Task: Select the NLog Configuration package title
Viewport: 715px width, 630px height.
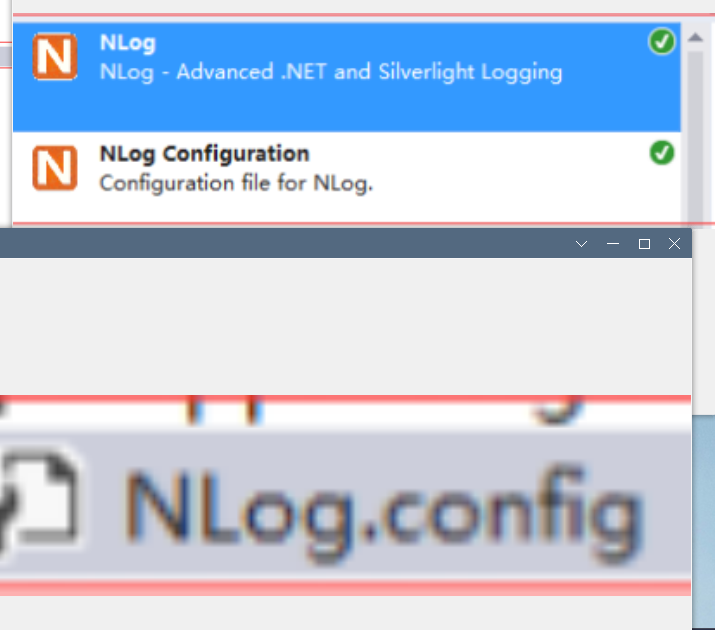Action: (x=204, y=154)
